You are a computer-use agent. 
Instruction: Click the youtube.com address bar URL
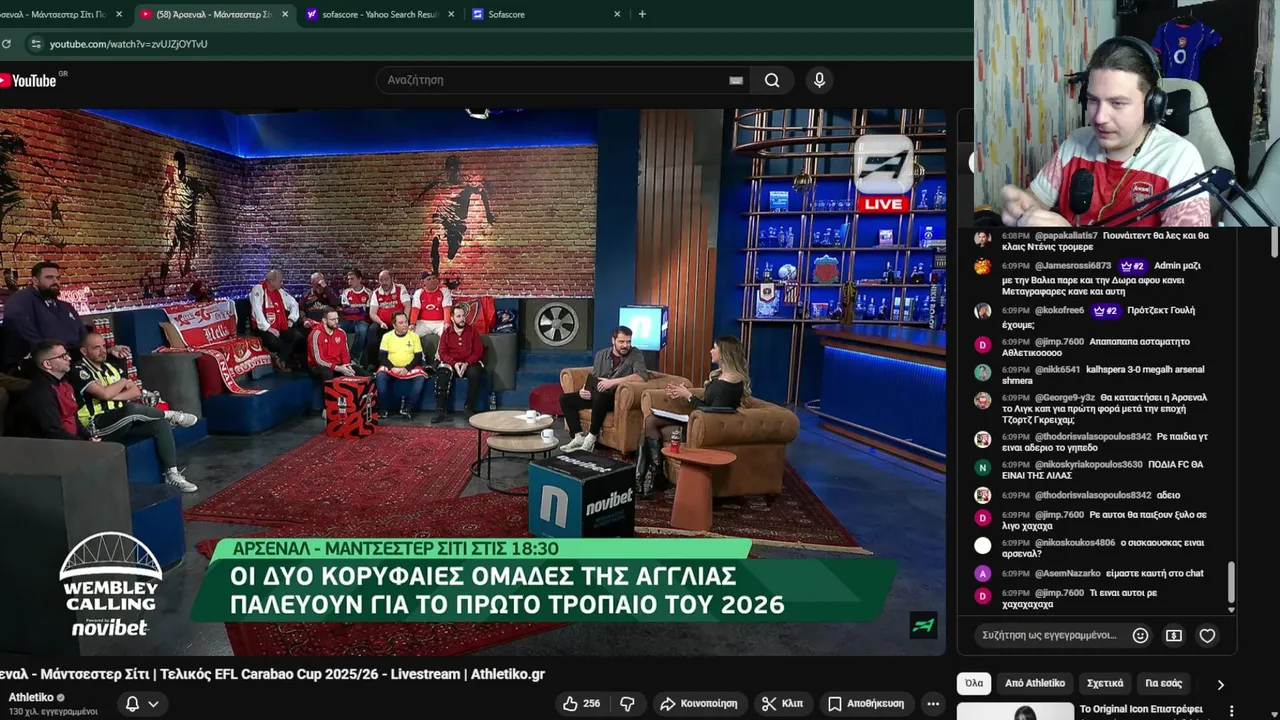pyautogui.click(x=129, y=44)
